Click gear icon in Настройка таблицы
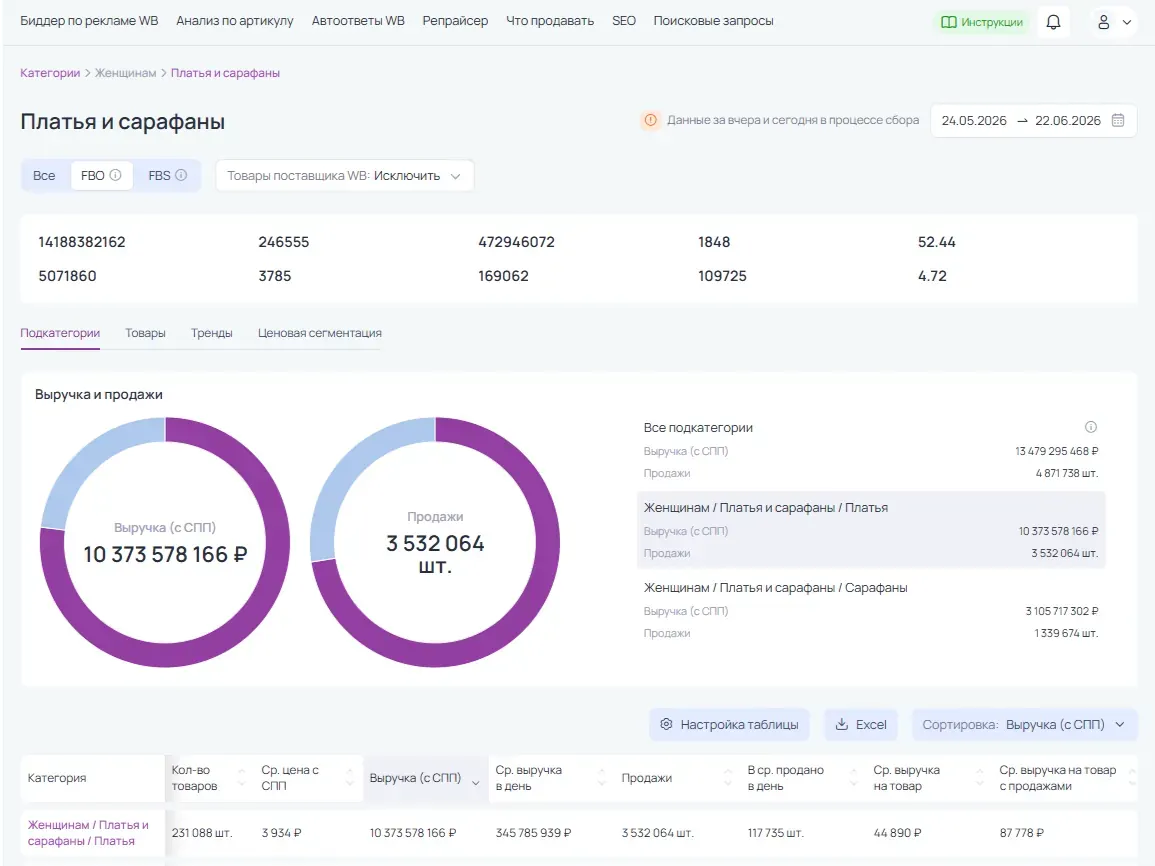 click(667, 724)
